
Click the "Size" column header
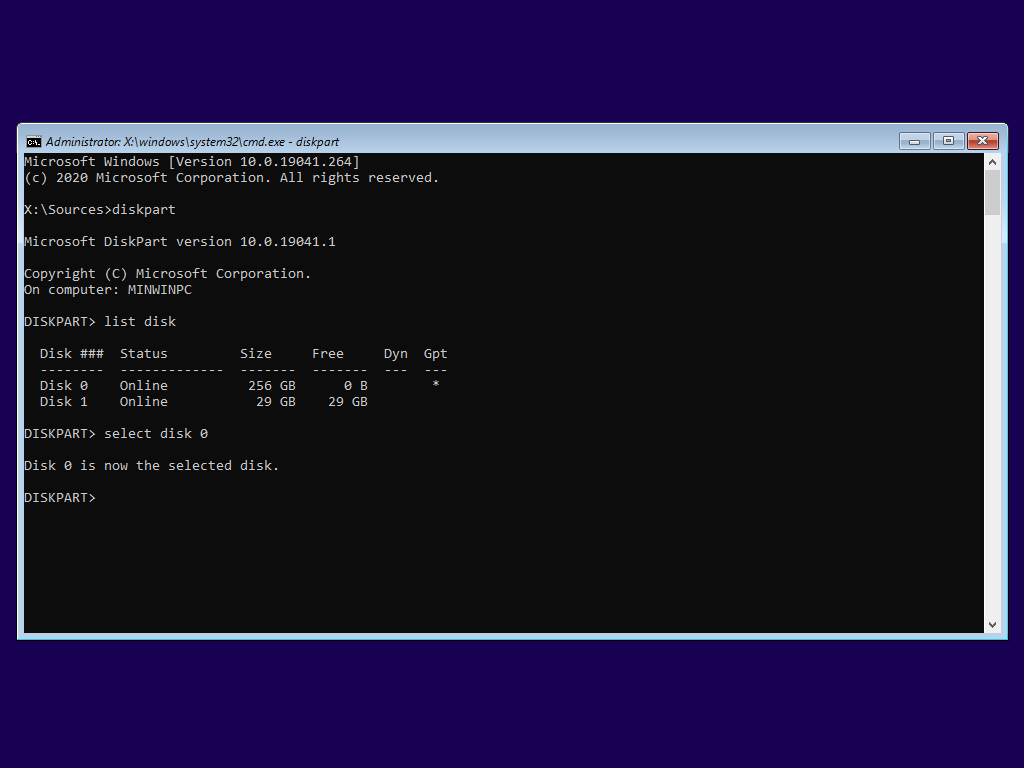(x=255, y=353)
